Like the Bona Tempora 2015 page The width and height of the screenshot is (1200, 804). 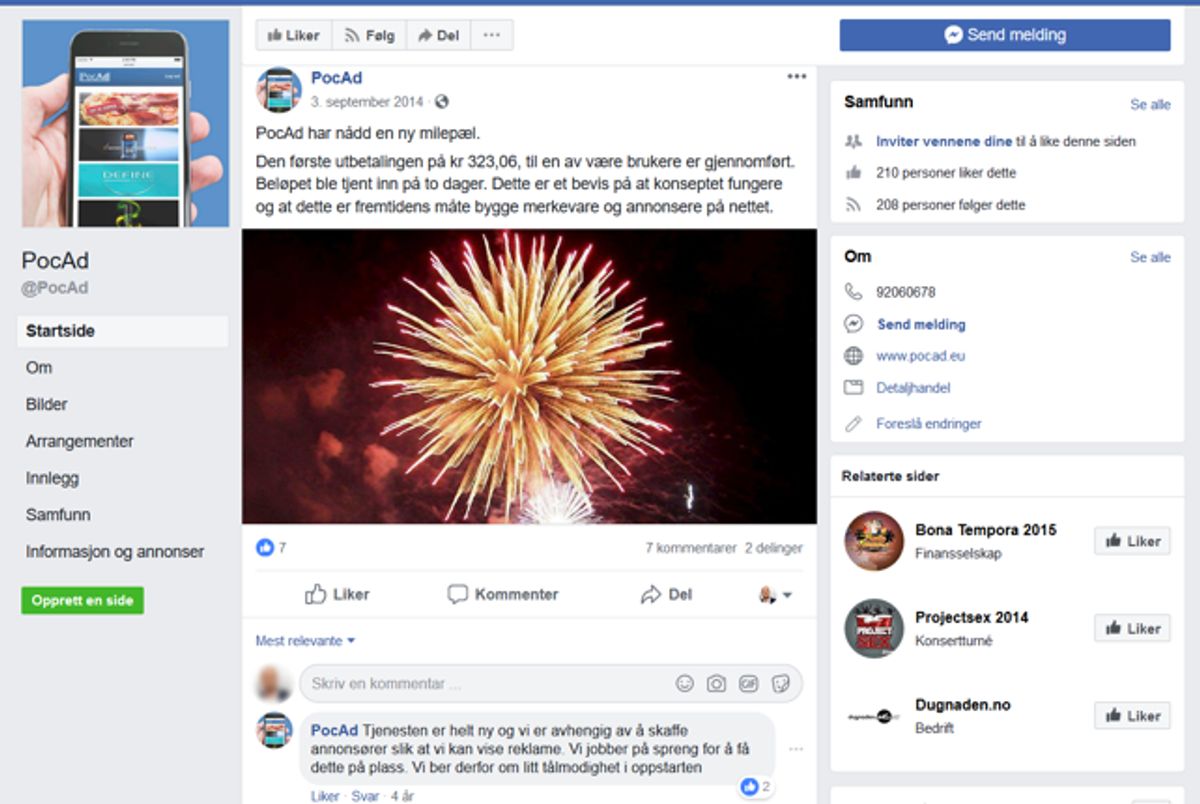tap(1132, 541)
